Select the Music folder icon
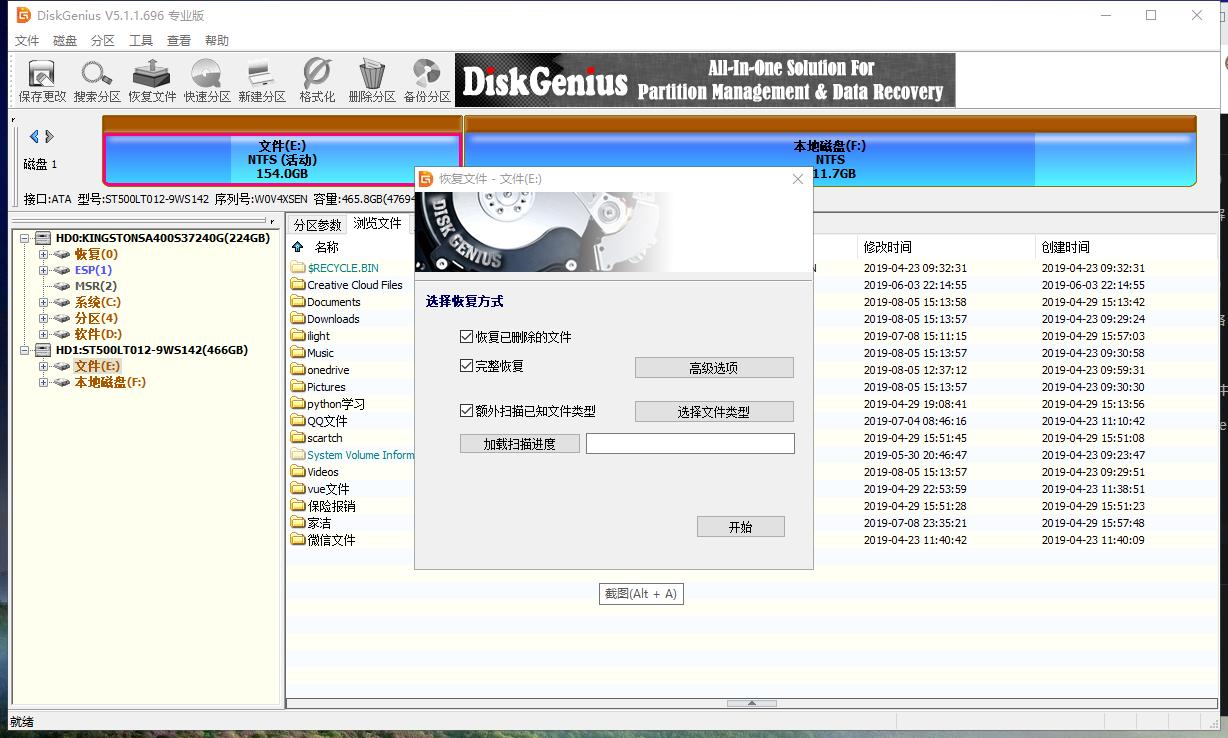Screen dimensions: 1228x738 (298, 353)
